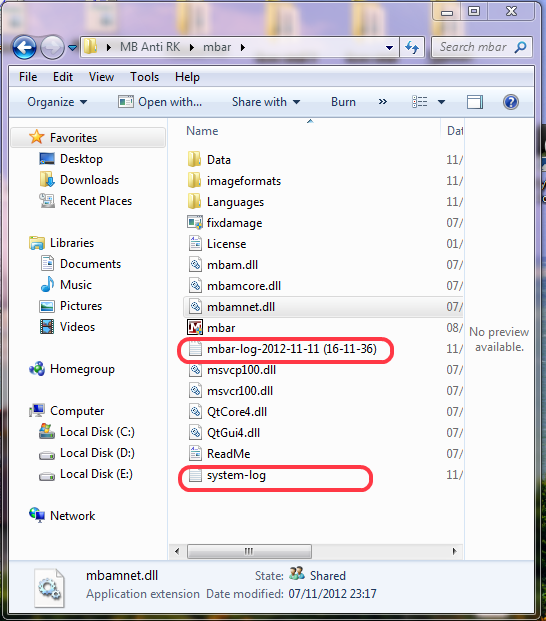Viewport: 546px width, 621px height.
Task: Open the Share with dropdown
Action: [266, 102]
